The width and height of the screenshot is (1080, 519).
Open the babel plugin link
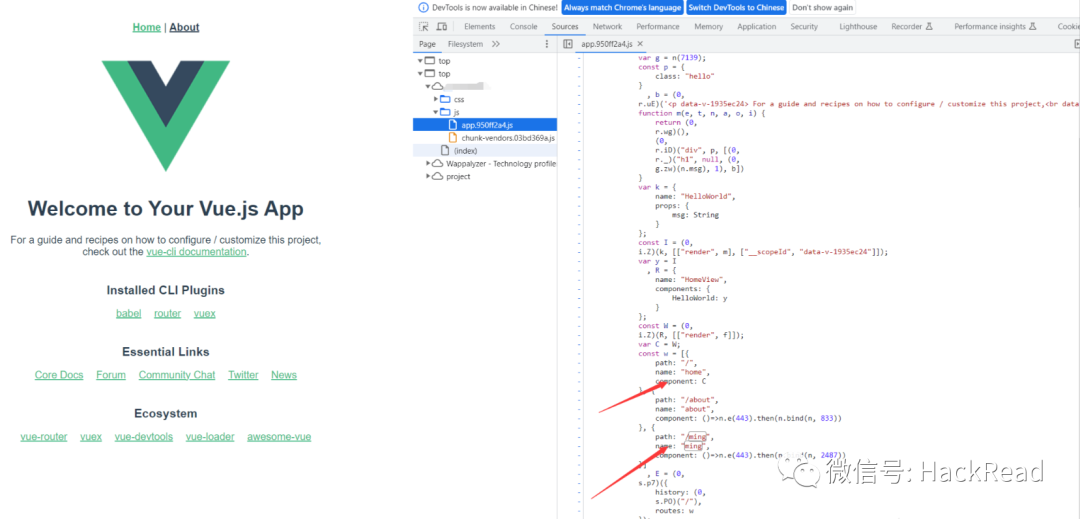[x=129, y=313]
